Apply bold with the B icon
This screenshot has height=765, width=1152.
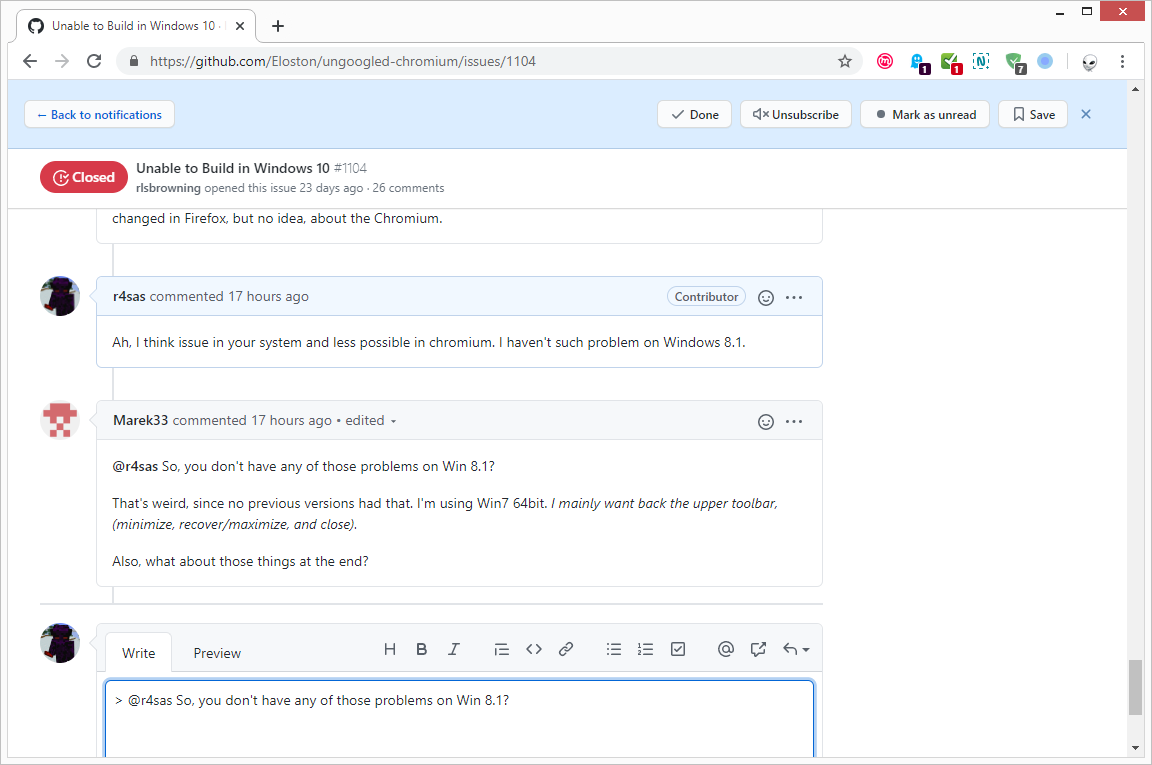click(x=422, y=649)
